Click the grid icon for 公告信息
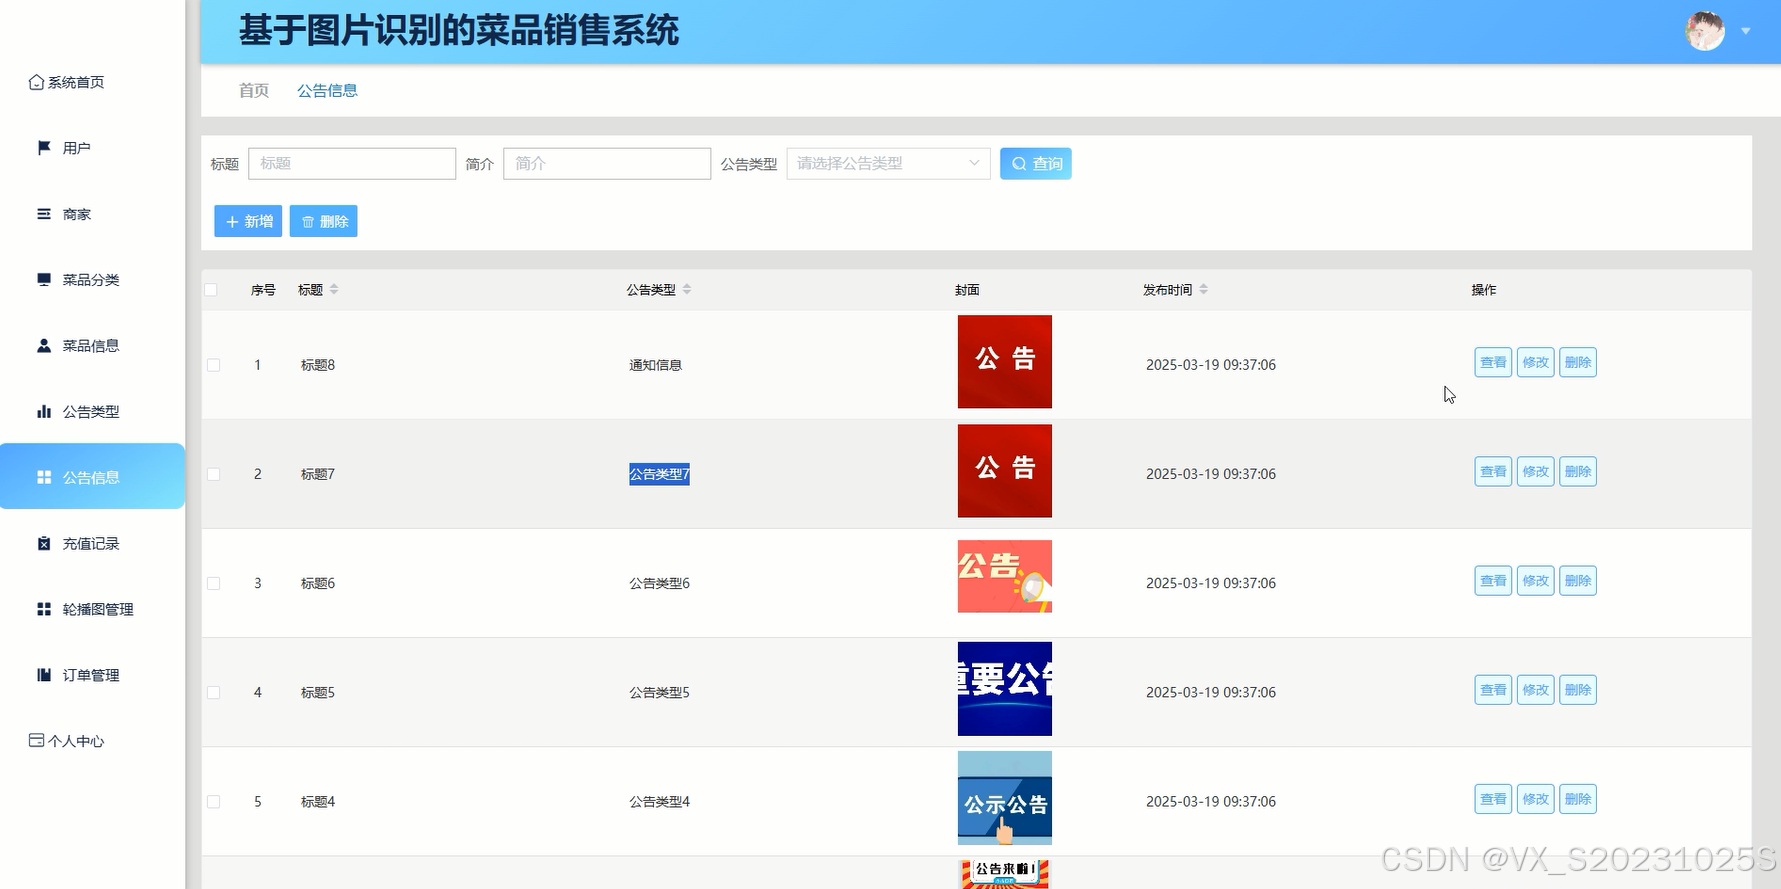 pos(44,478)
